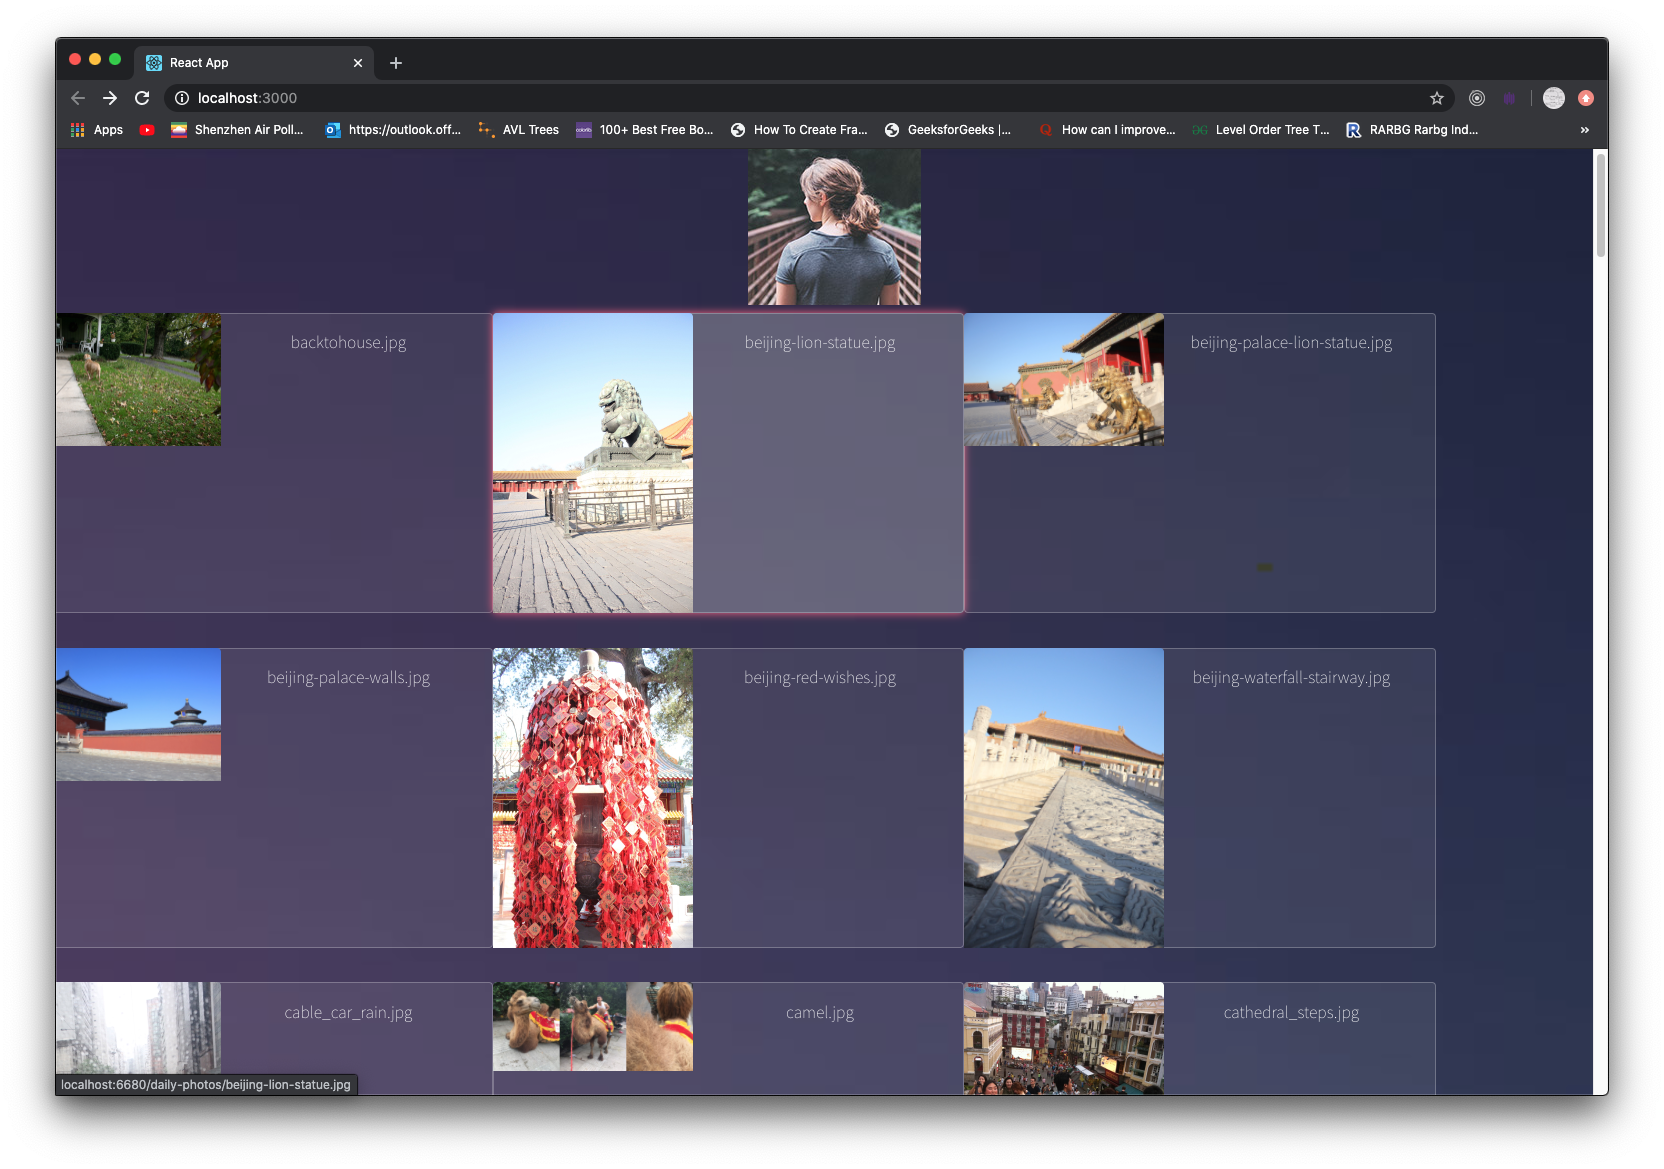Close the React App tab
The height and width of the screenshot is (1169, 1664).
point(358,63)
